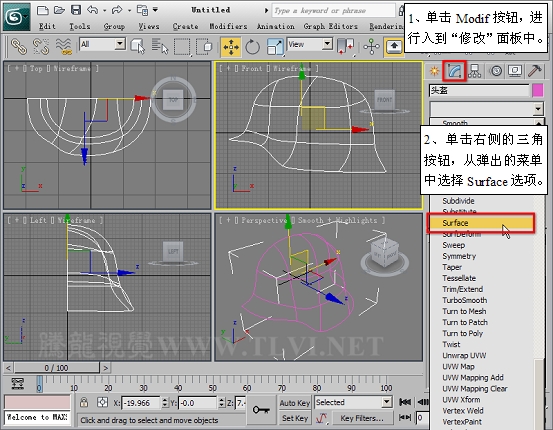Click the object name field 头盔
The height and width of the screenshot is (430, 553).
click(x=479, y=90)
